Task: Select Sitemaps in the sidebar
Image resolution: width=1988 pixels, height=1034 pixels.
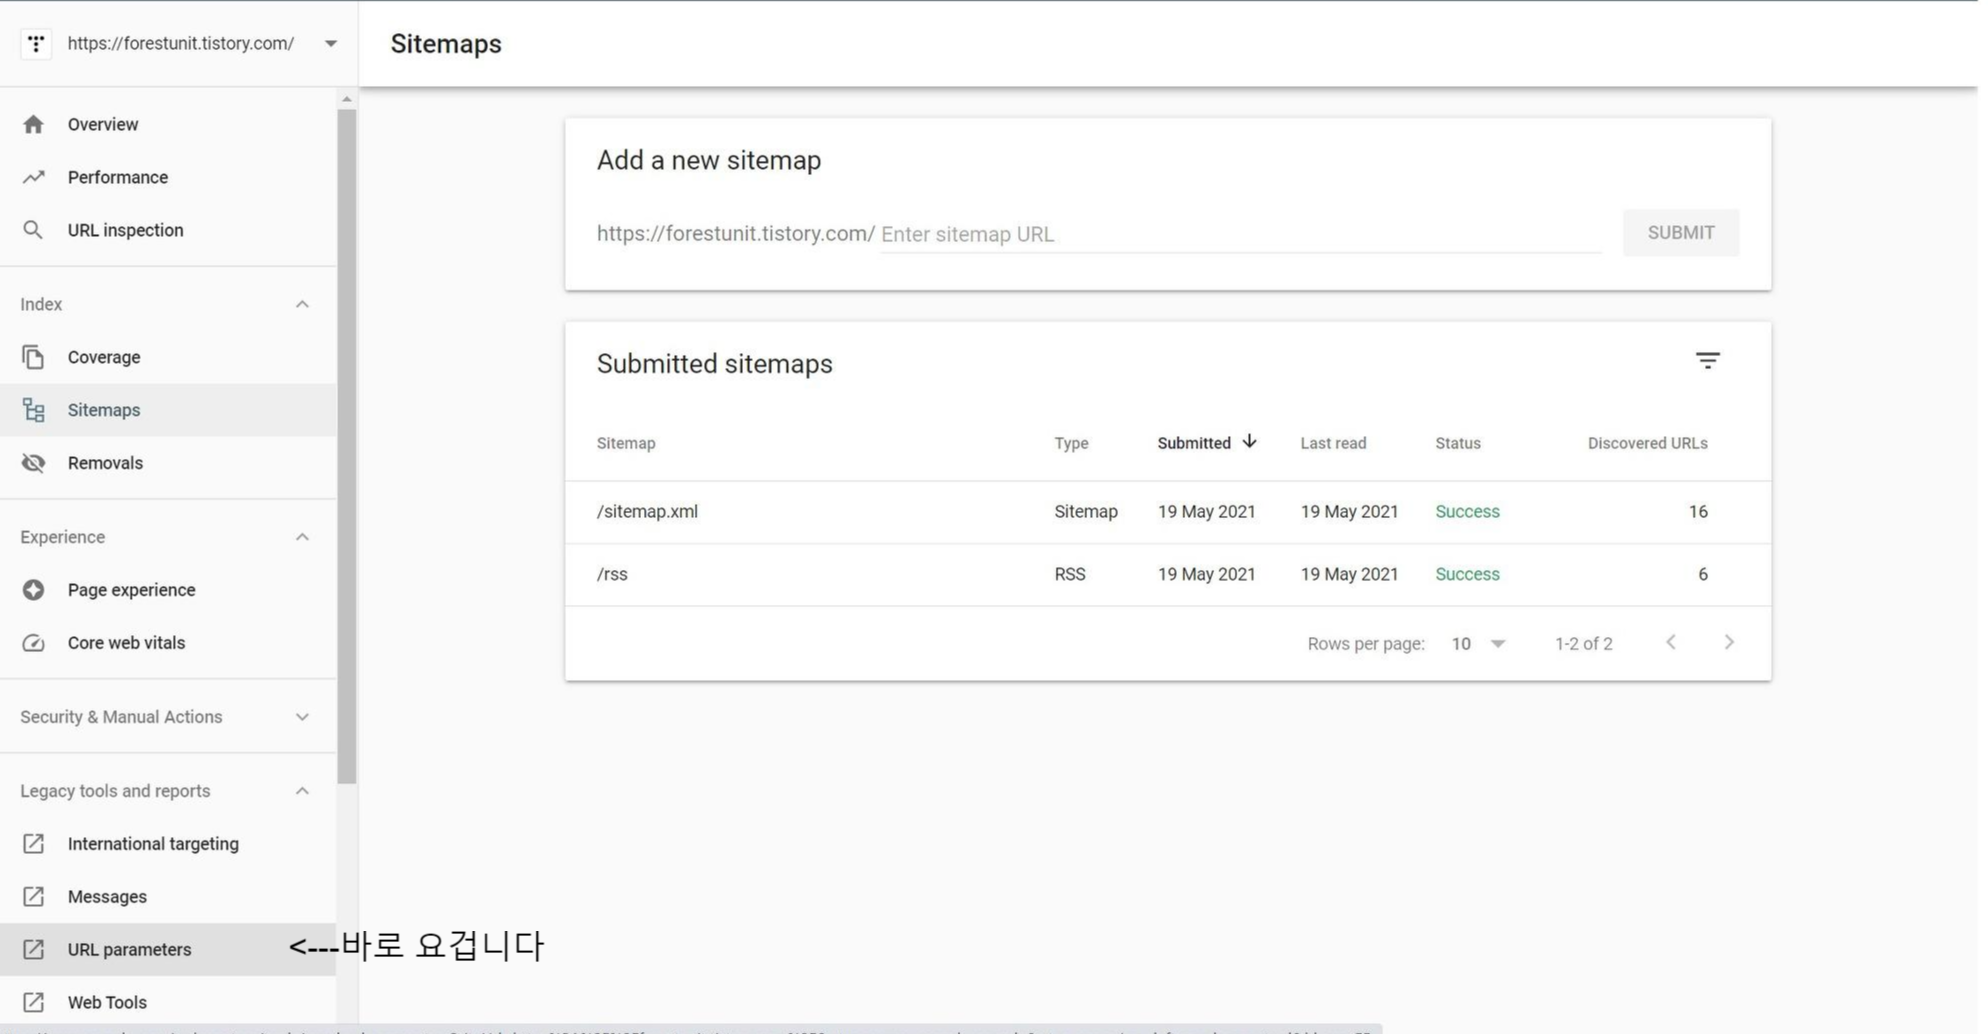Action: 168,410
